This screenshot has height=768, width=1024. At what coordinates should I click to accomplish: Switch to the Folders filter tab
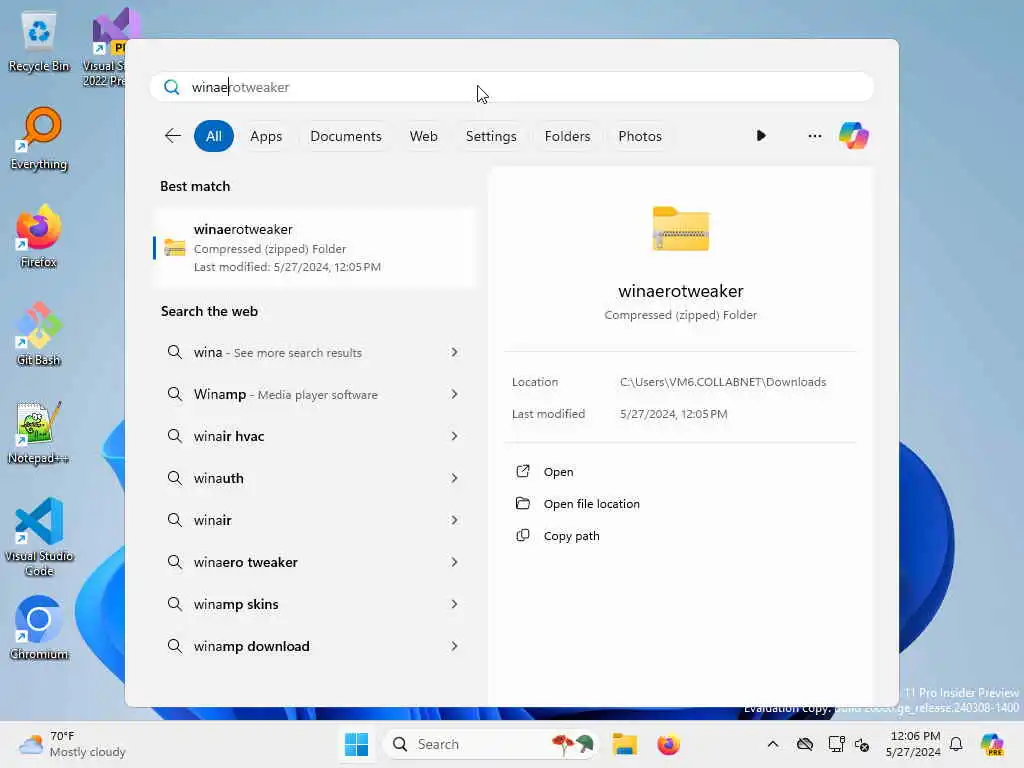[567, 136]
